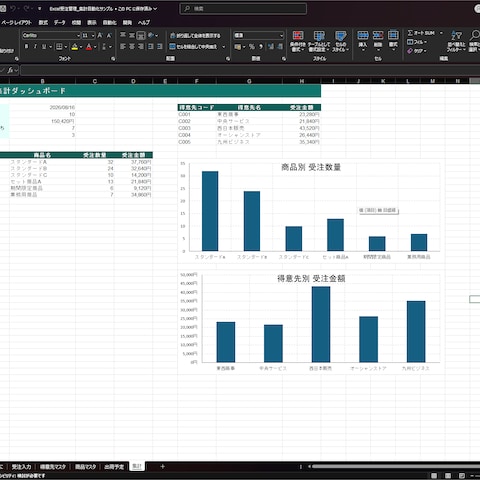The width and height of the screenshot is (480, 480).
Task: Switch to Normal view in status bar
Action: 434,476
